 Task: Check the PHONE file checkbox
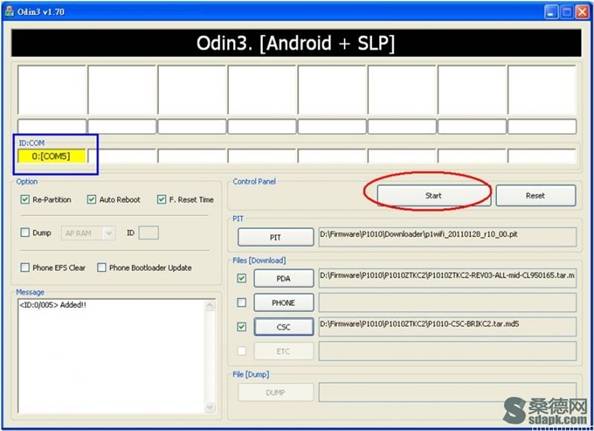click(241, 302)
